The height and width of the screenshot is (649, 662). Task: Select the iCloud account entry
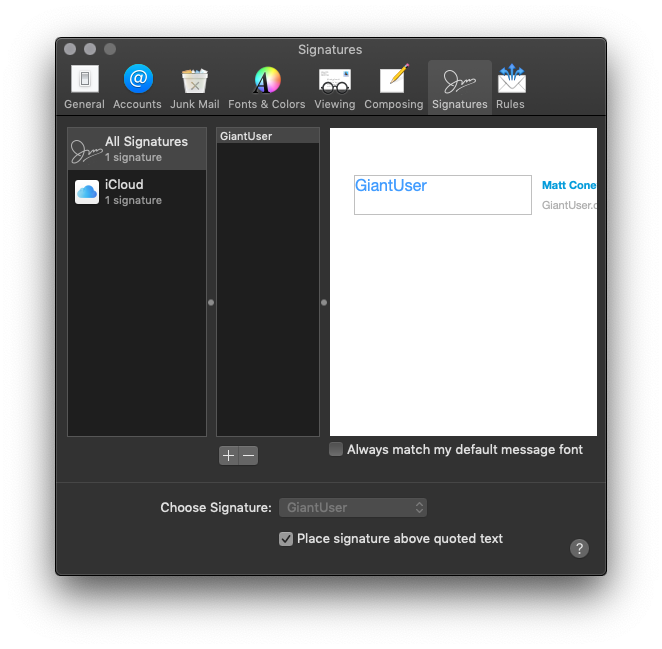coord(137,191)
